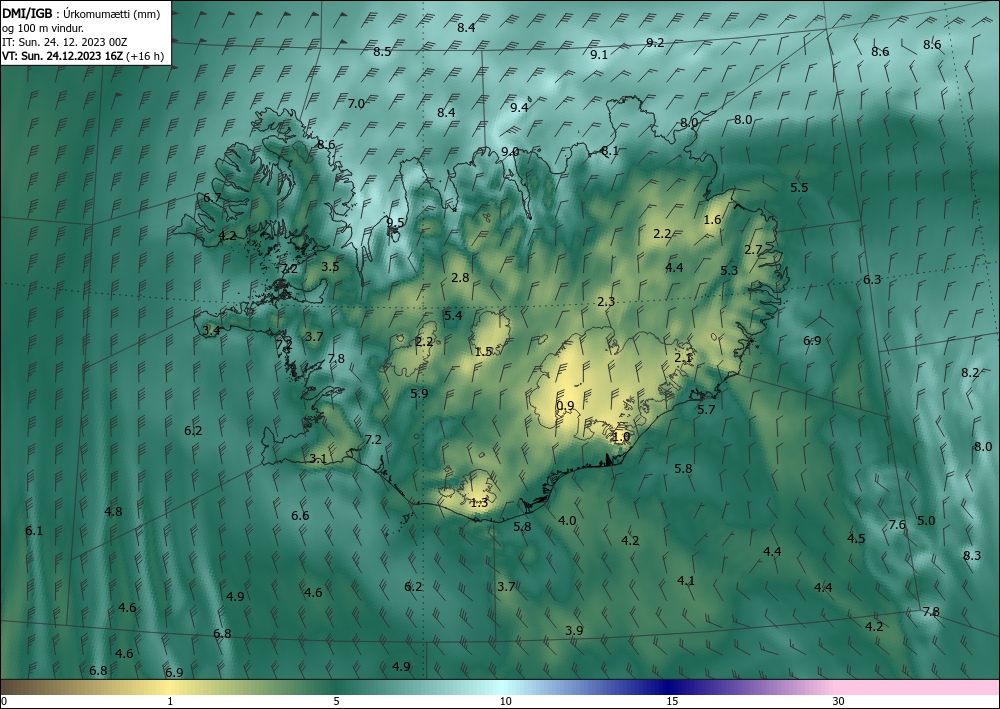Image resolution: width=1000 pixels, height=709 pixels.
Task: Click the 7.0 value northwest of Iceland
Action: tap(356, 103)
